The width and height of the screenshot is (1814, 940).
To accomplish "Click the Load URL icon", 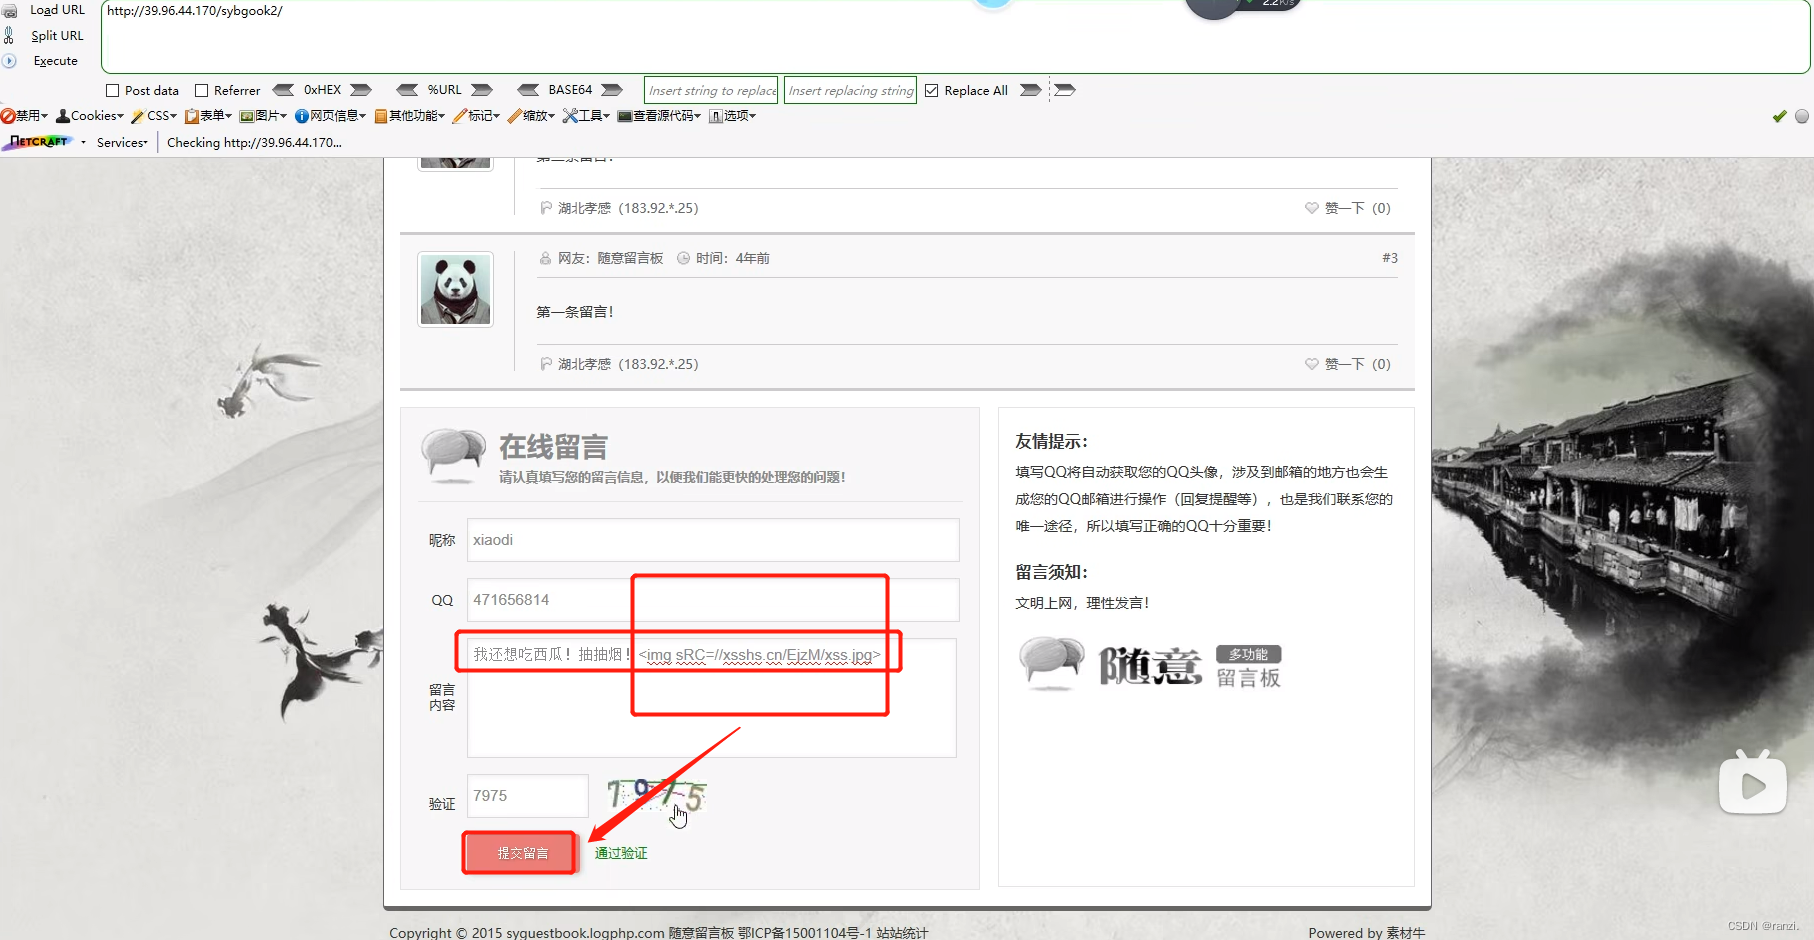I will point(9,10).
